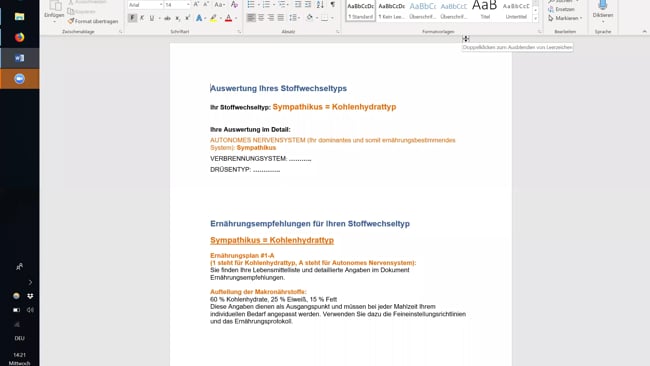Collapse the ribbon with the chevron
The image size is (650, 366).
(644, 32)
